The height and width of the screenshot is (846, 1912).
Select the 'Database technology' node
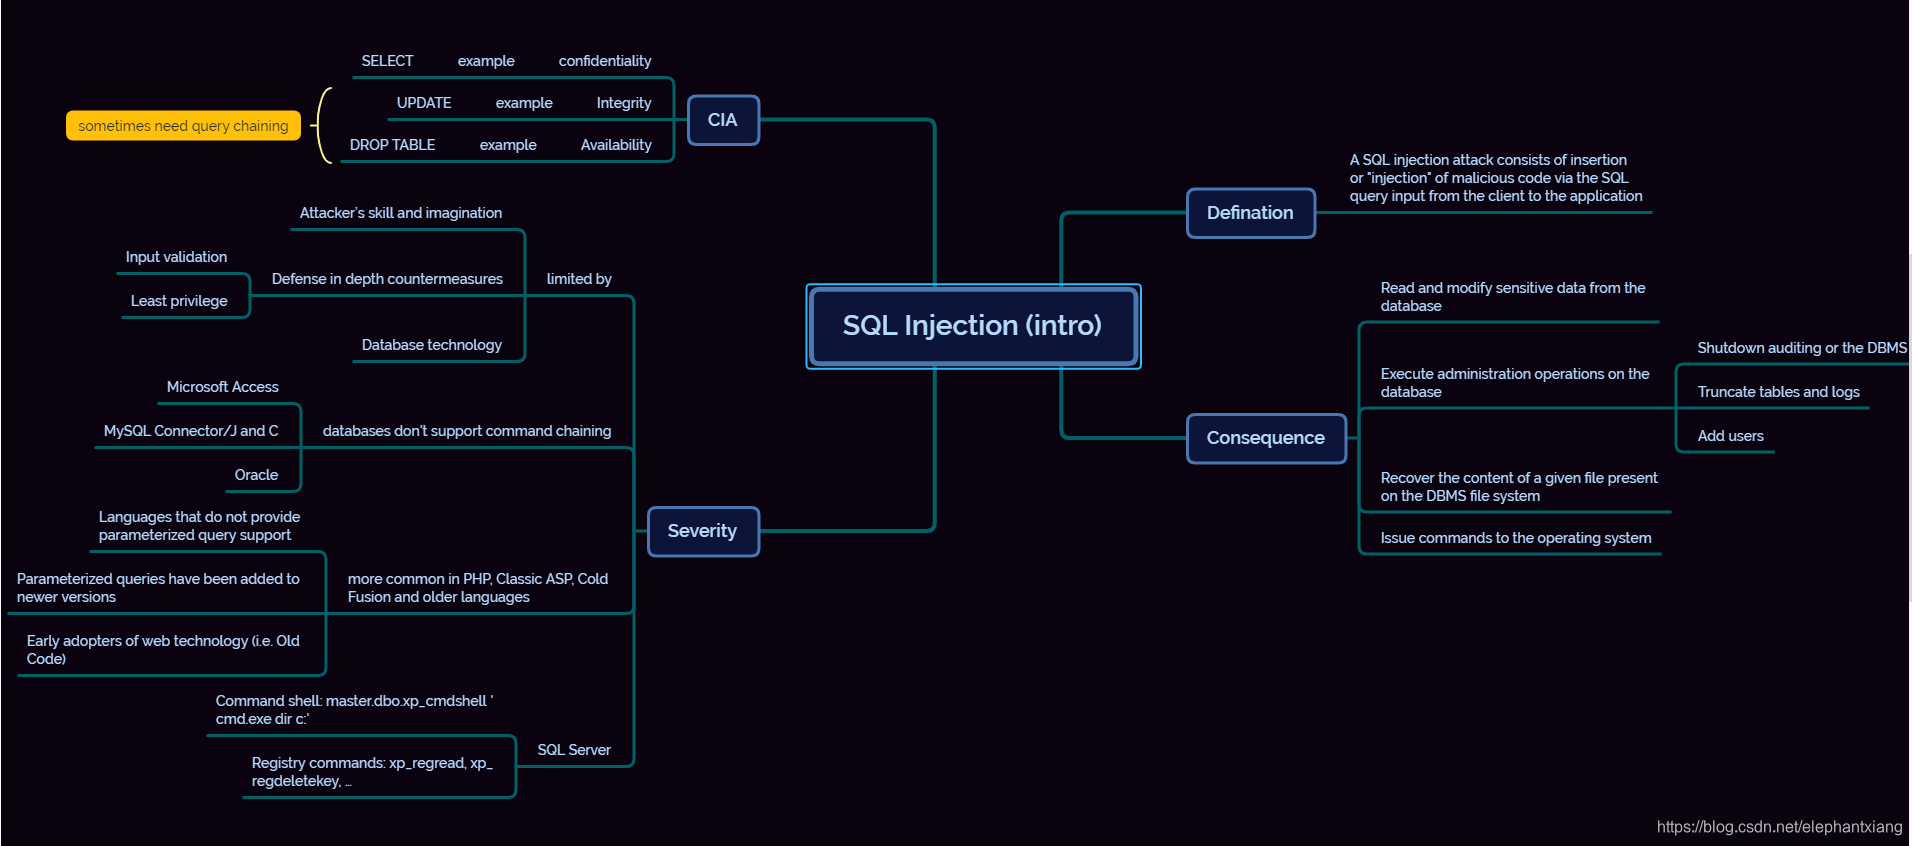[432, 345]
